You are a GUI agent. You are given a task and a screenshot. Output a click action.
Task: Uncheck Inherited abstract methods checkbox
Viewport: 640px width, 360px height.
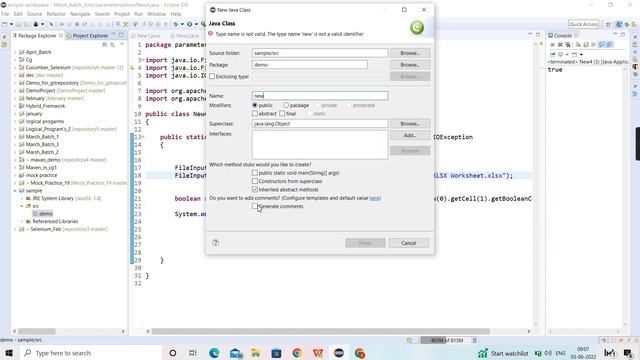point(255,189)
